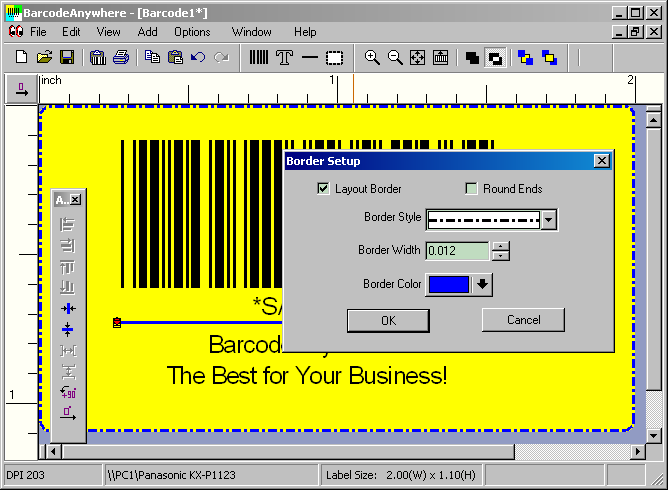Image resolution: width=668 pixels, height=490 pixels.
Task: Click the fit-to-window zoom icon
Action: click(418, 57)
